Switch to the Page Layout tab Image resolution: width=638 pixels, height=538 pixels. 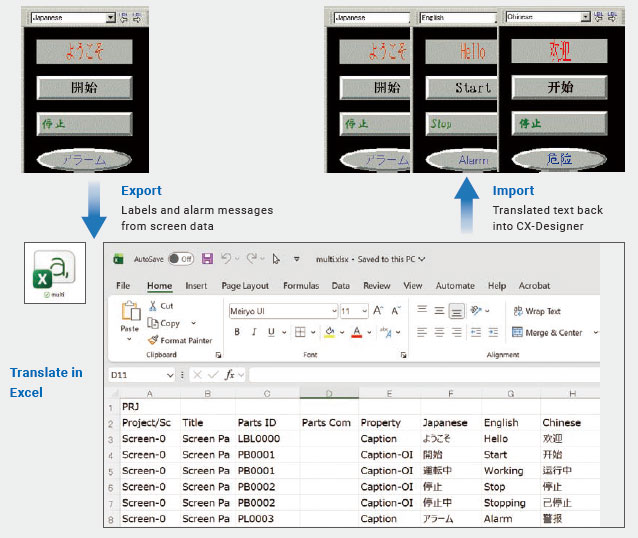[245, 286]
